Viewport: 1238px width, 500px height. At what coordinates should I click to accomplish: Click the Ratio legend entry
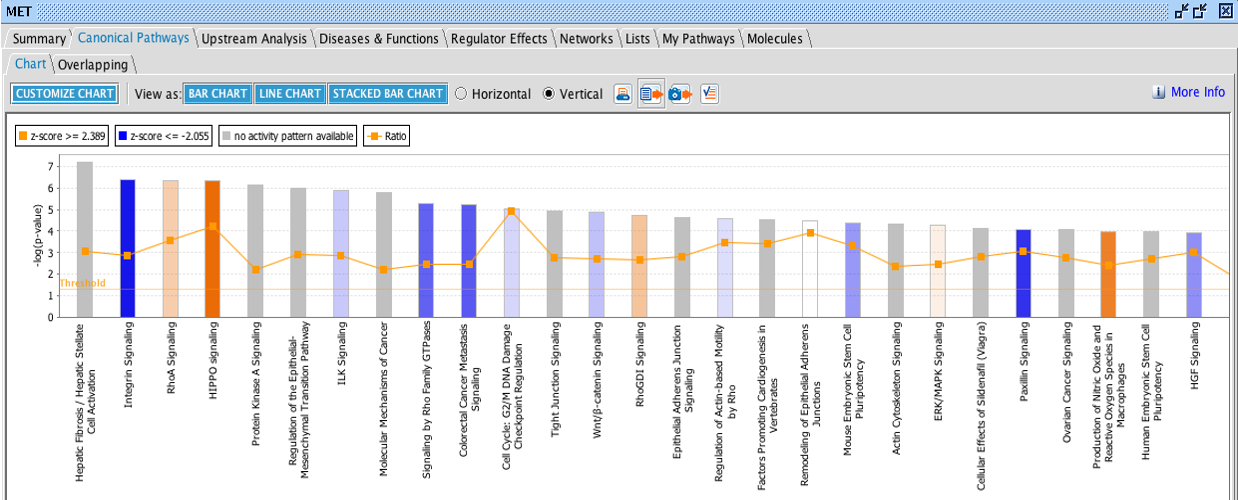coord(386,136)
